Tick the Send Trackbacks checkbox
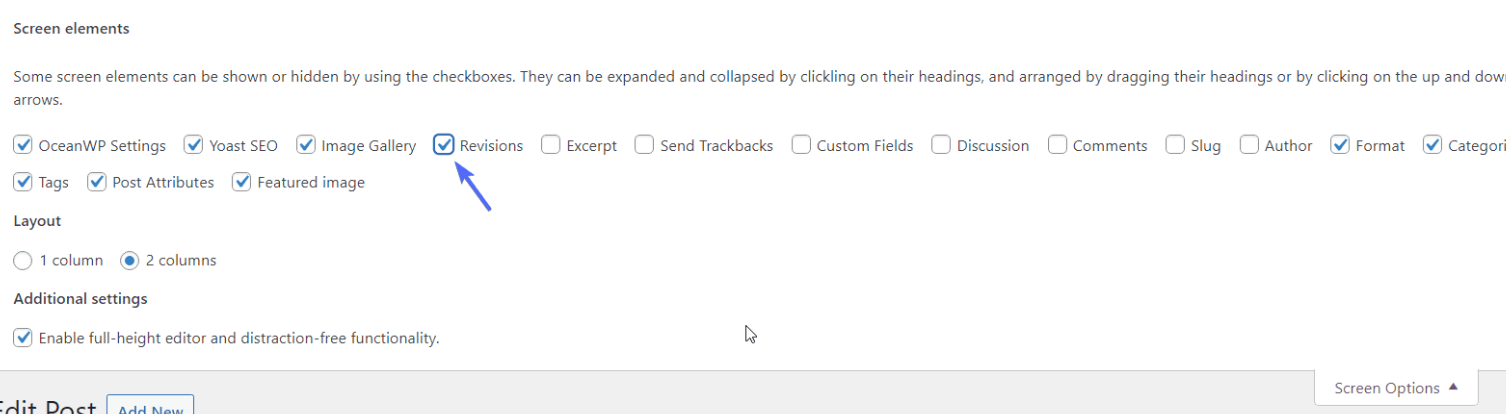Viewport: 1506px width, 414px height. coord(645,145)
